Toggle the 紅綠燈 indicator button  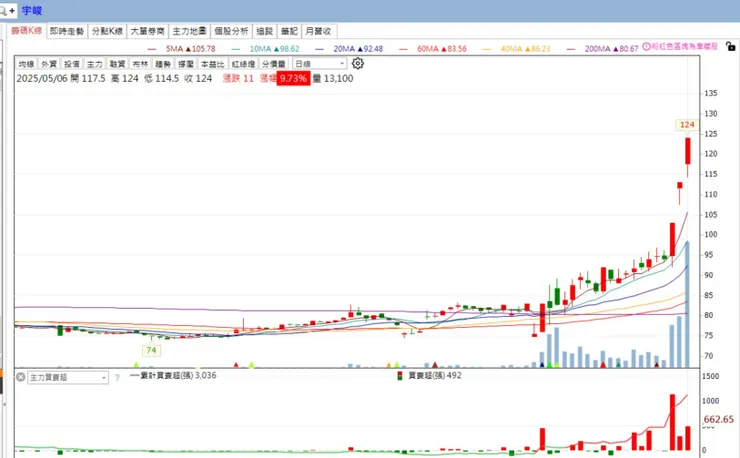click(x=244, y=64)
